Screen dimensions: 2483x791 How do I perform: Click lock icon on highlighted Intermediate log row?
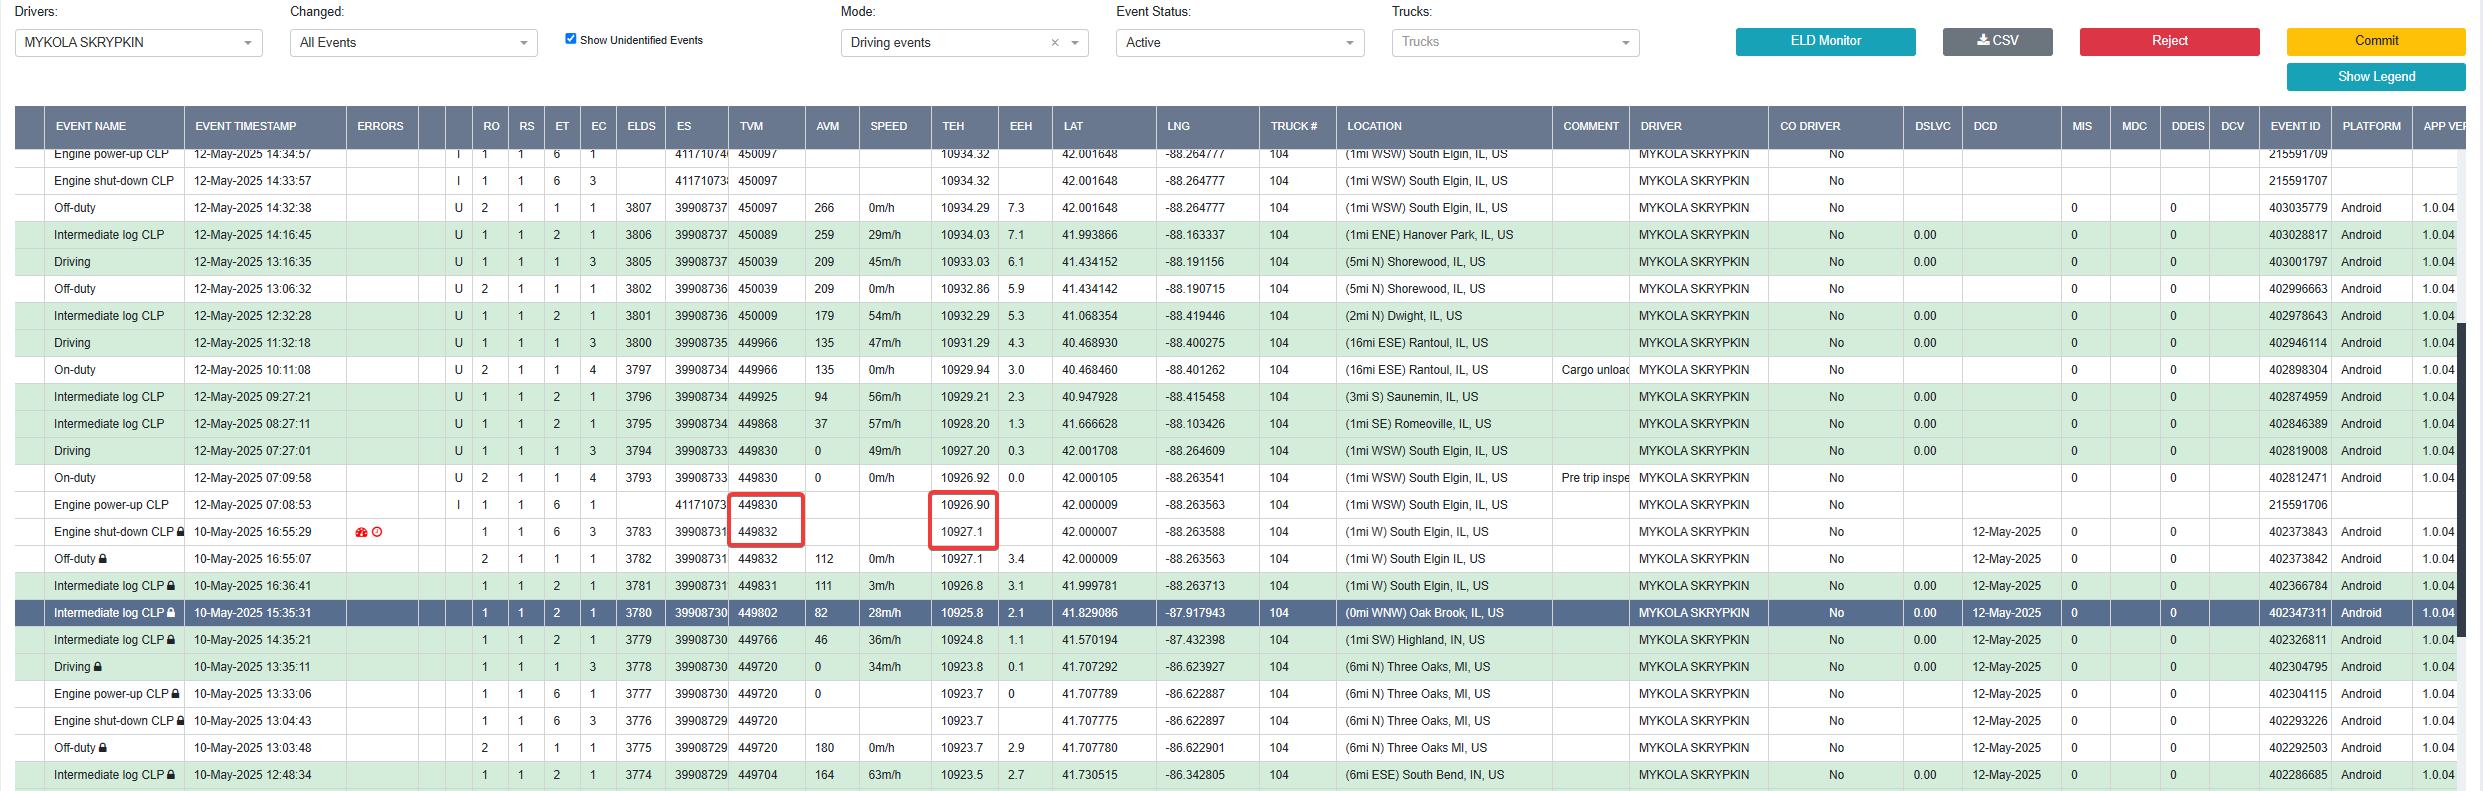click(x=171, y=613)
